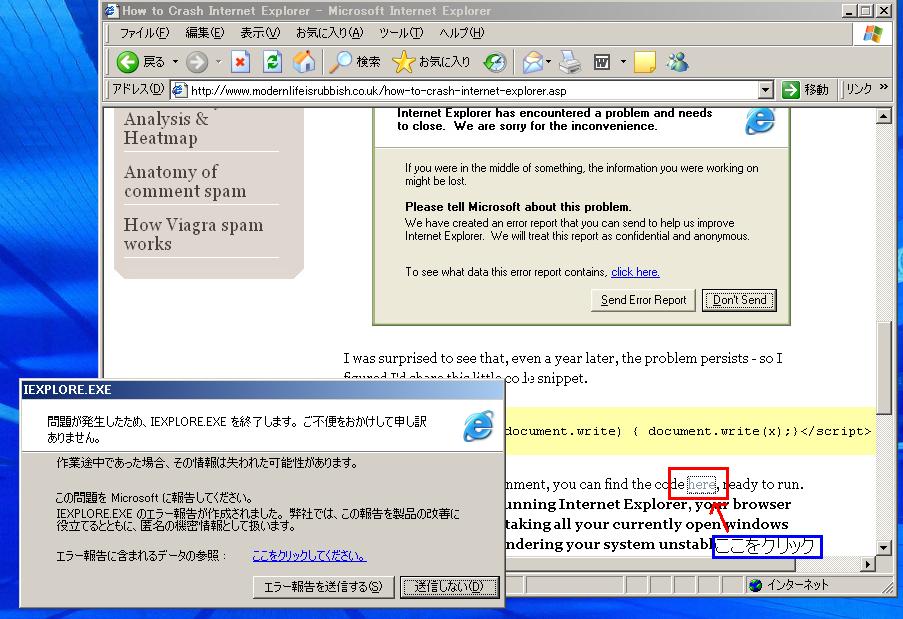Open the ファイル(F) menu
This screenshot has height=619, width=903.
[144, 33]
